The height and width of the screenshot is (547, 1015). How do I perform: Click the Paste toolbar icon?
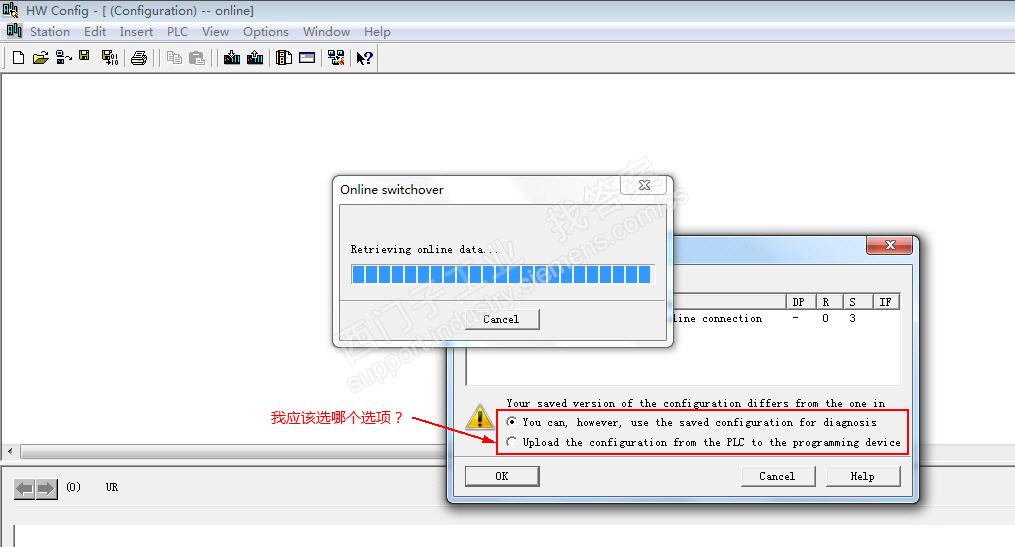pos(197,58)
